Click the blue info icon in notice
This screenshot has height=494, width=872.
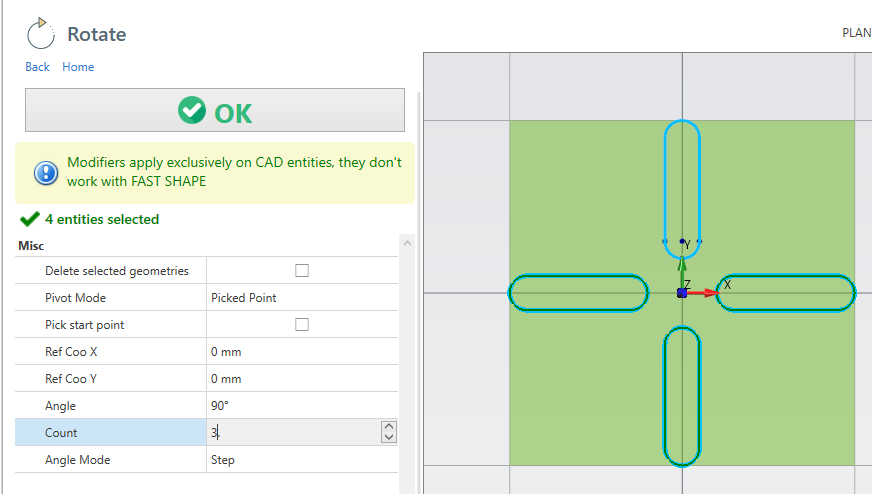[x=46, y=173]
